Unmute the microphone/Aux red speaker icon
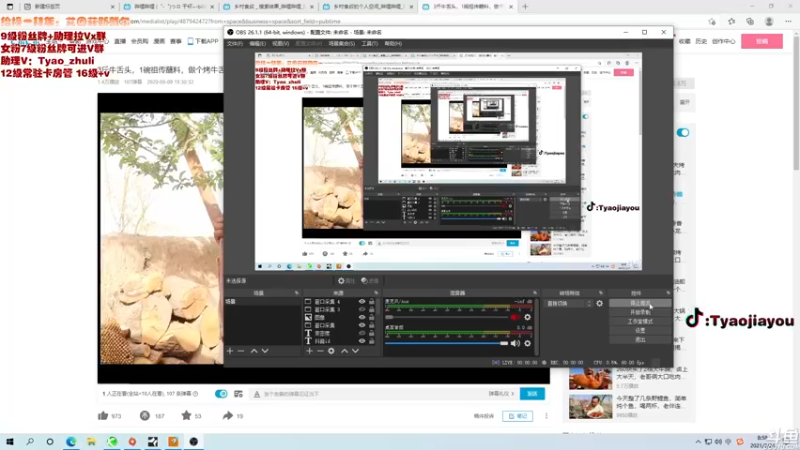Viewport: 800px width, 450px height. (515, 317)
